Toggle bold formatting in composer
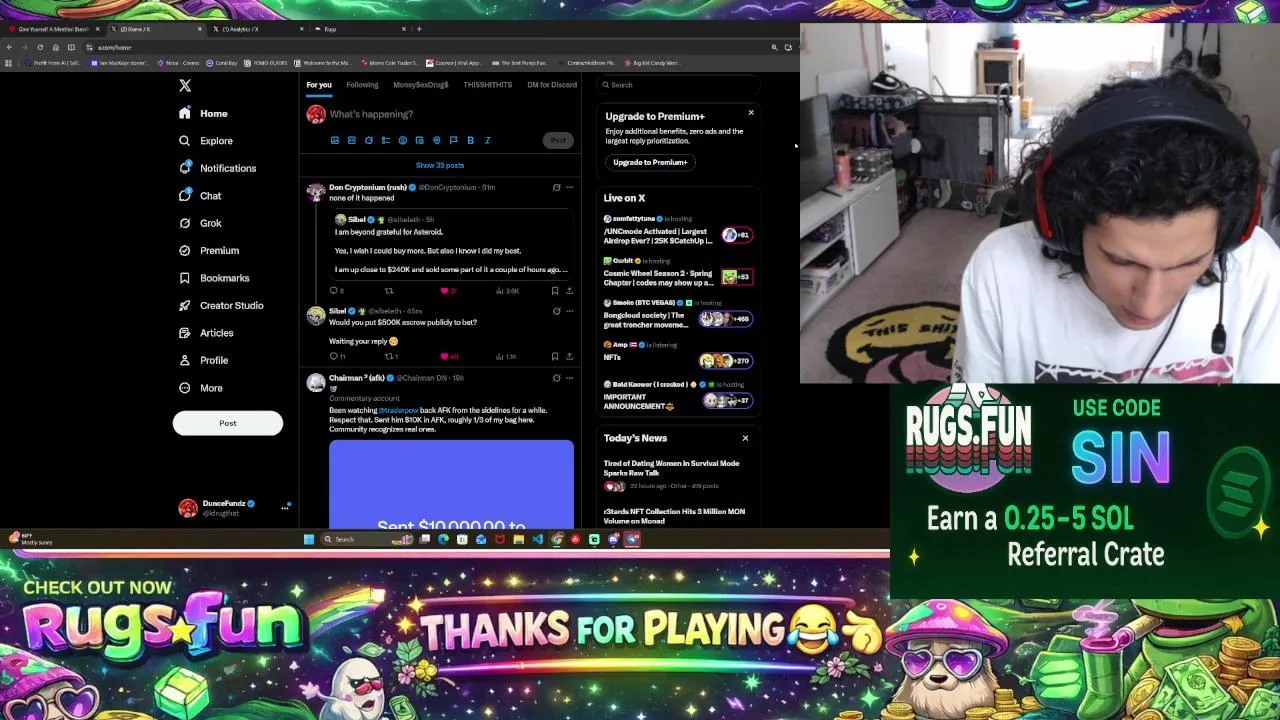1280x720 pixels. pyautogui.click(x=470, y=140)
